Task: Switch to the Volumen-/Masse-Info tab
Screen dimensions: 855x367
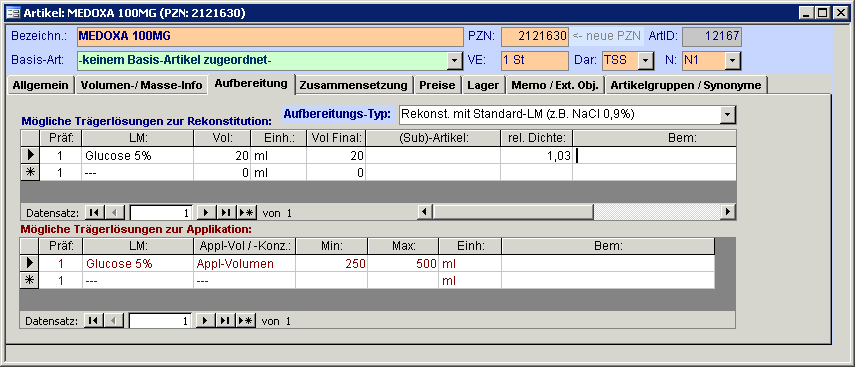Action: pyautogui.click(x=141, y=85)
